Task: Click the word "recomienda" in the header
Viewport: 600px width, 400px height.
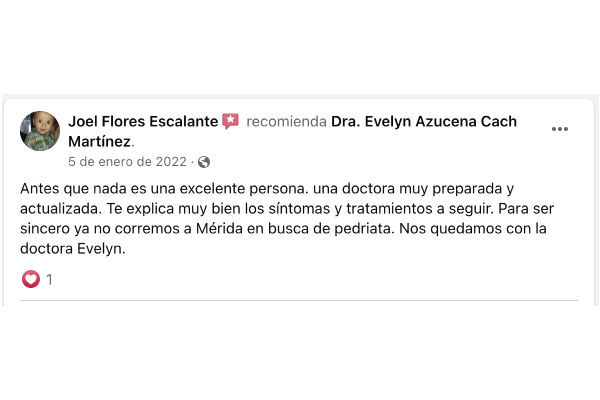Action: tap(287, 121)
